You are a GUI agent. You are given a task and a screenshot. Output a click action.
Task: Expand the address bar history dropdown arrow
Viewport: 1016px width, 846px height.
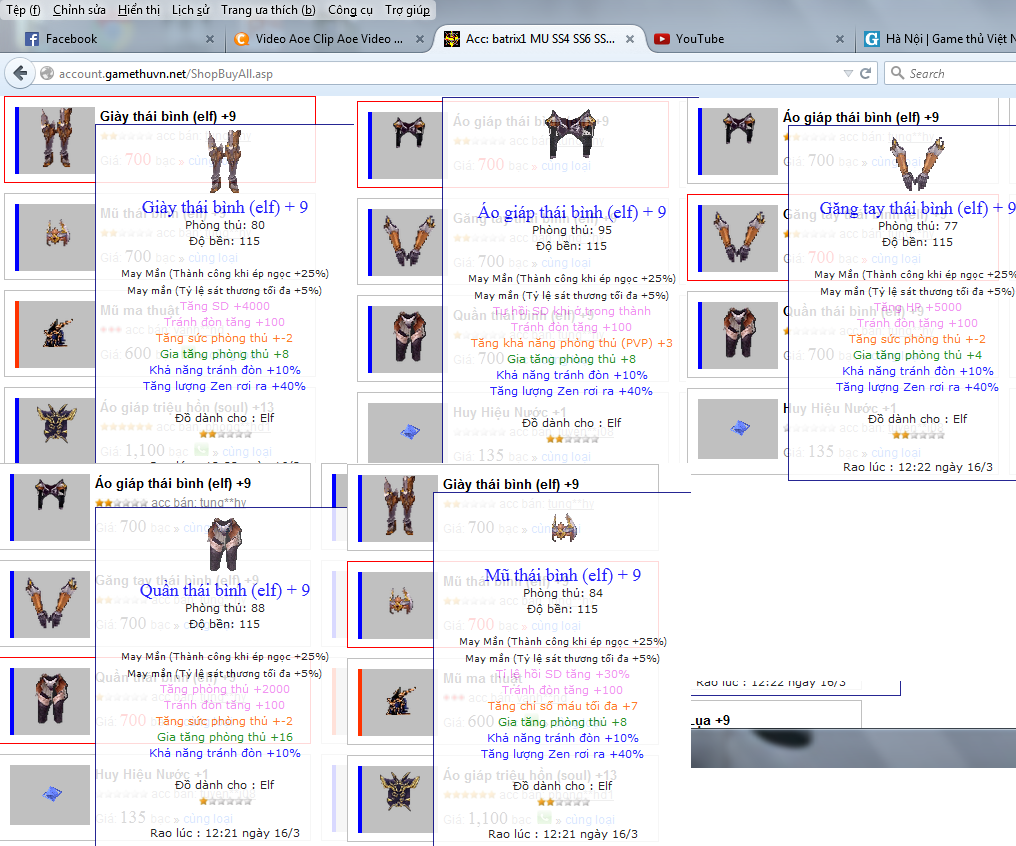pos(848,74)
